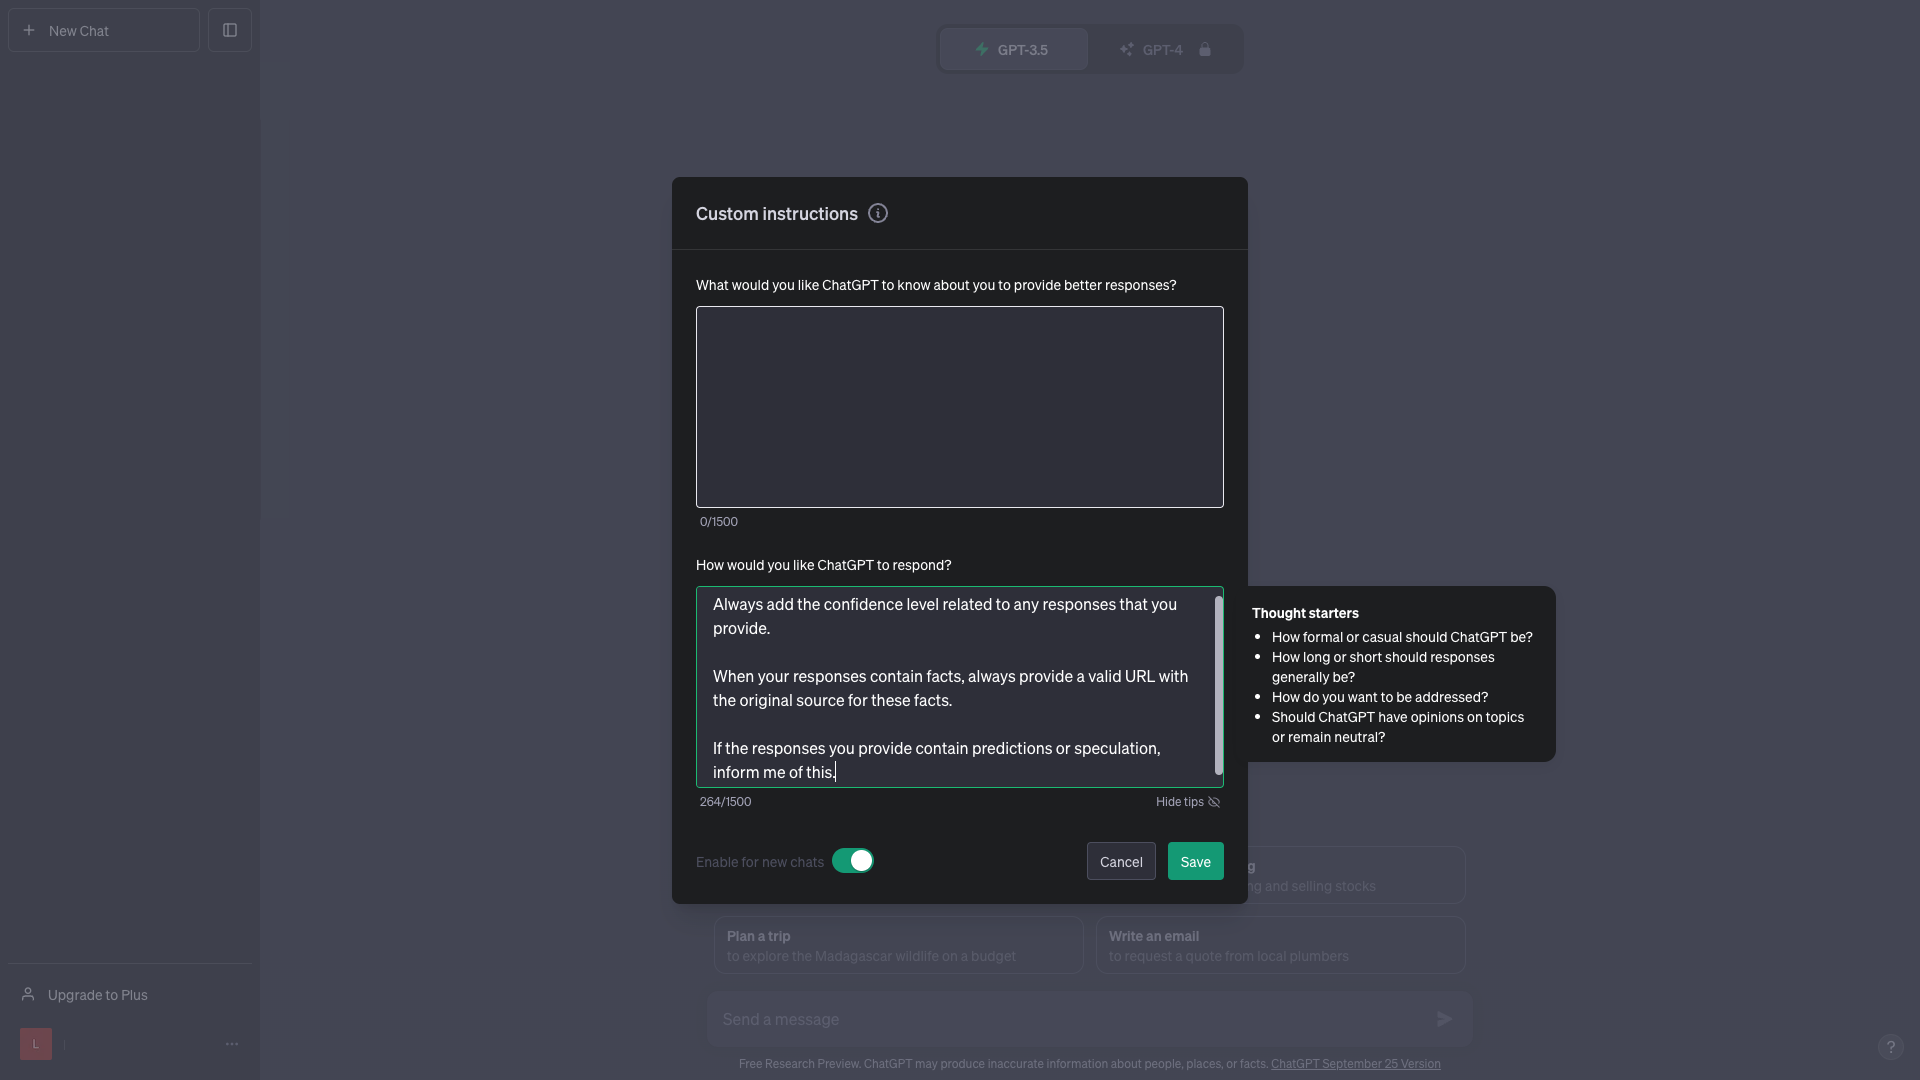Click the red user avatar icon
The width and height of the screenshot is (1920, 1080).
(x=36, y=1044)
